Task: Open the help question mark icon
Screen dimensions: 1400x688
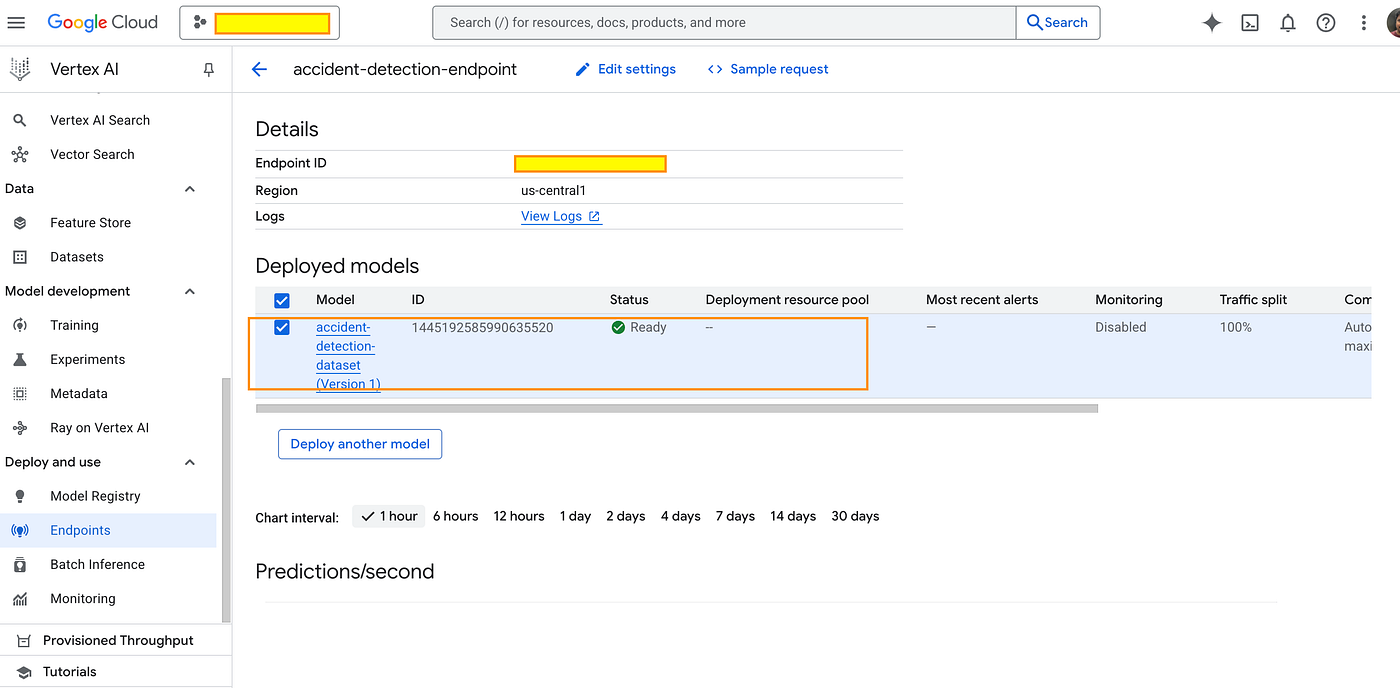Action: [1326, 22]
